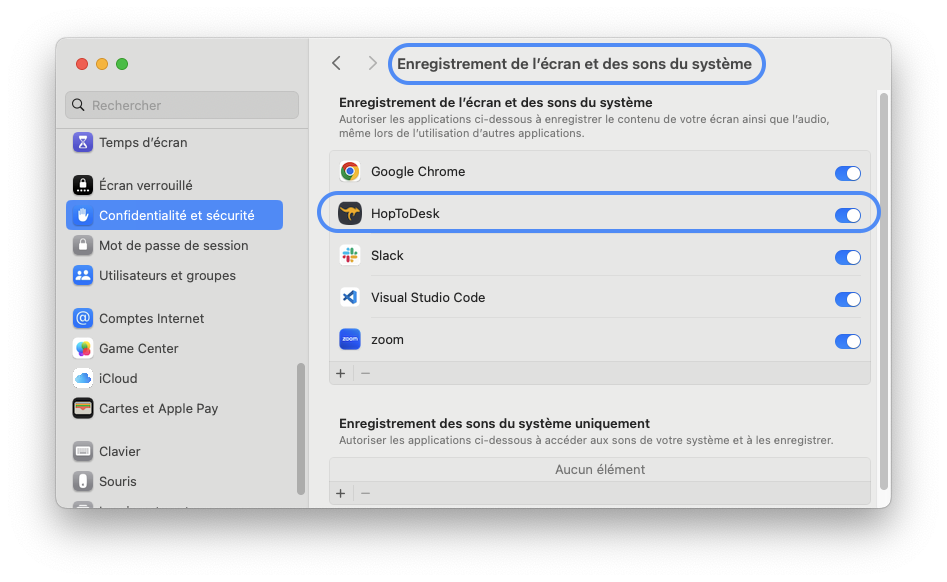Click the HopToDesk app icon
947x582 pixels.
pos(350,214)
